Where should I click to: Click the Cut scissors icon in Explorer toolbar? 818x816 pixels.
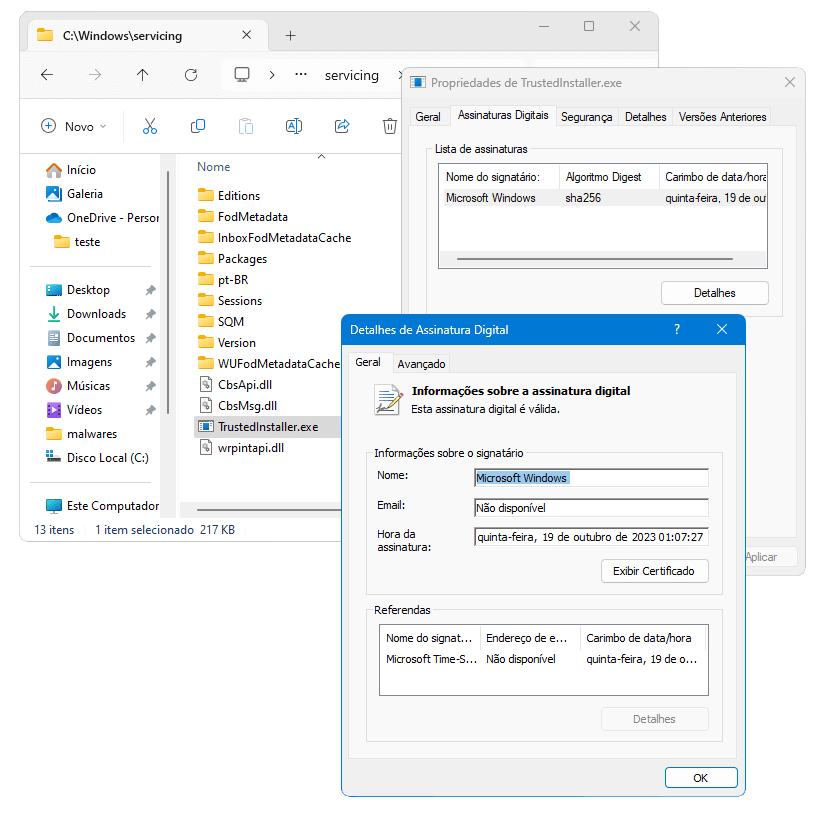pos(150,126)
